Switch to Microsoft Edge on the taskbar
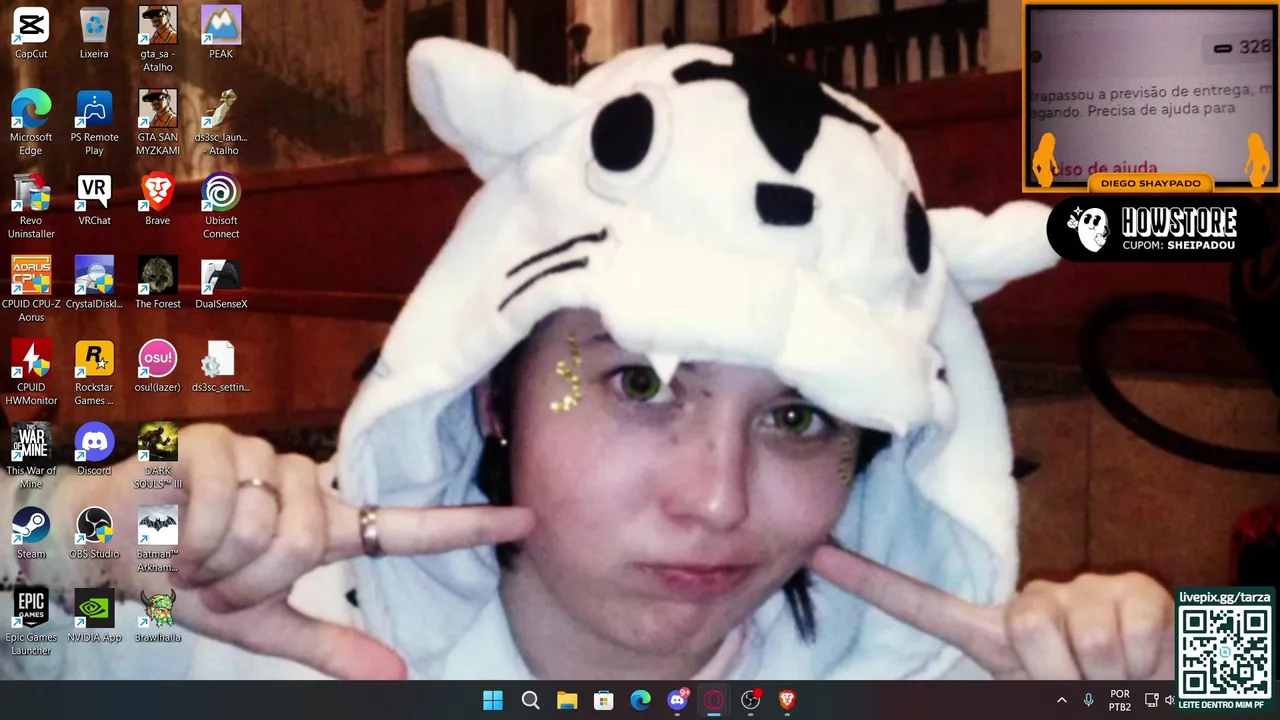 [640, 700]
